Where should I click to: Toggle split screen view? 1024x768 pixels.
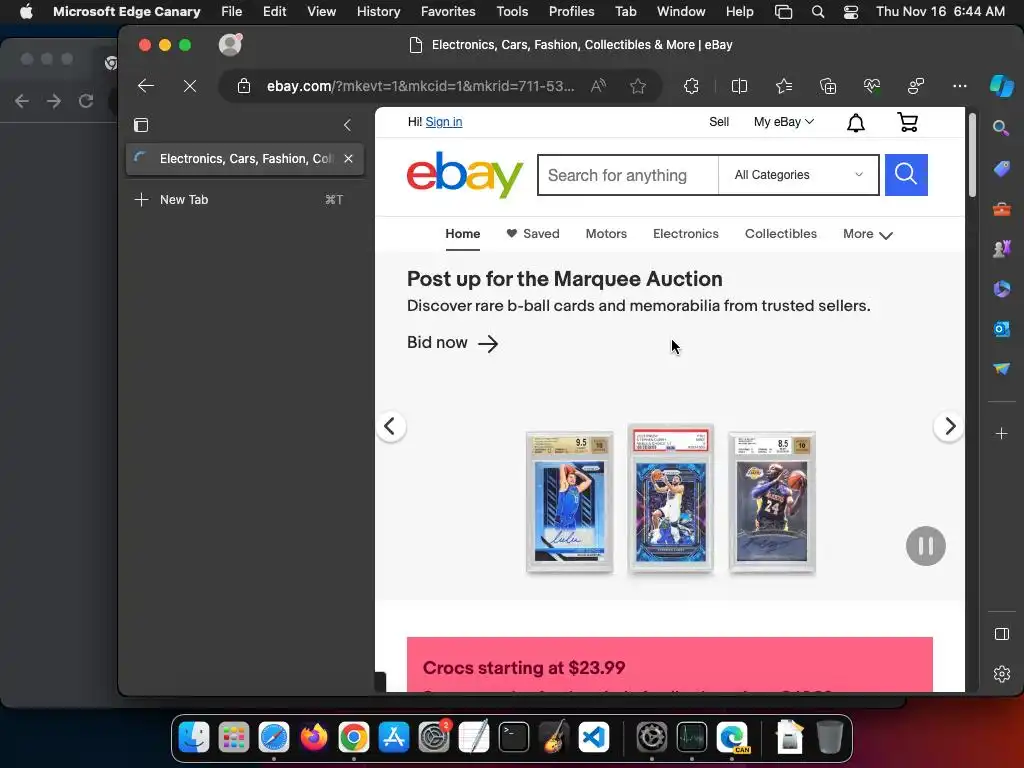click(739, 86)
